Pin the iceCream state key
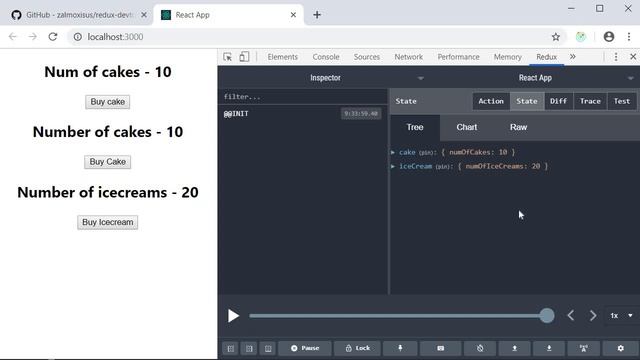 (443, 167)
